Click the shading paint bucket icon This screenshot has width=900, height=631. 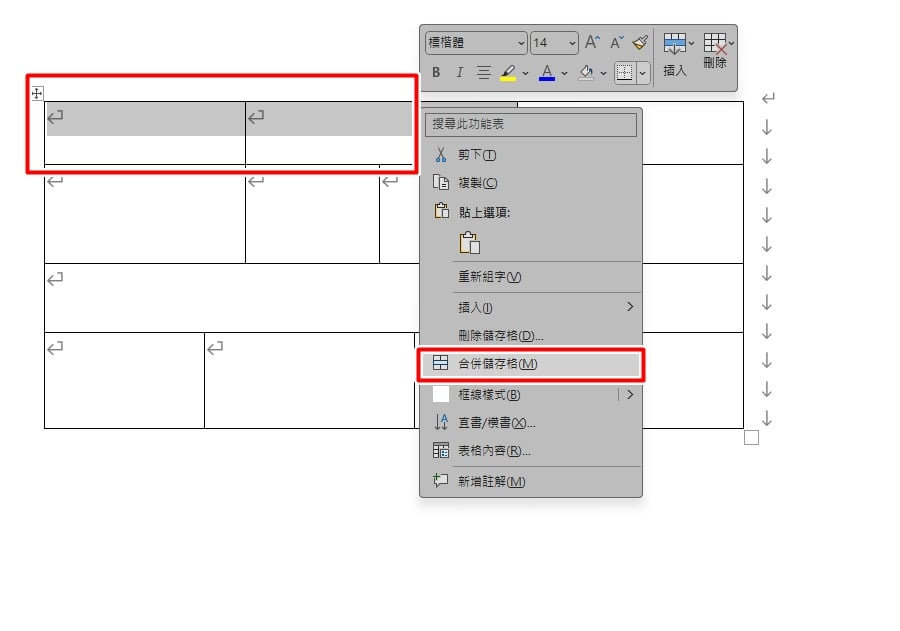(x=586, y=73)
